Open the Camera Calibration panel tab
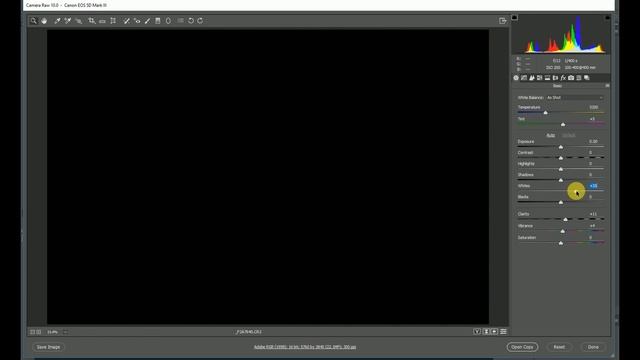Viewport: 640px width, 360px height. [x=571, y=78]
